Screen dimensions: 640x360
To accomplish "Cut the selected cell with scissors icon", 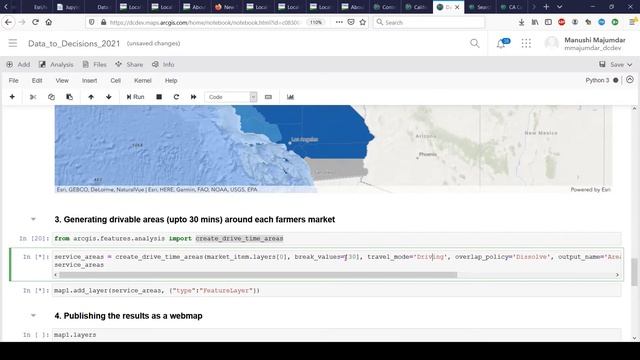I will [33, 97].
